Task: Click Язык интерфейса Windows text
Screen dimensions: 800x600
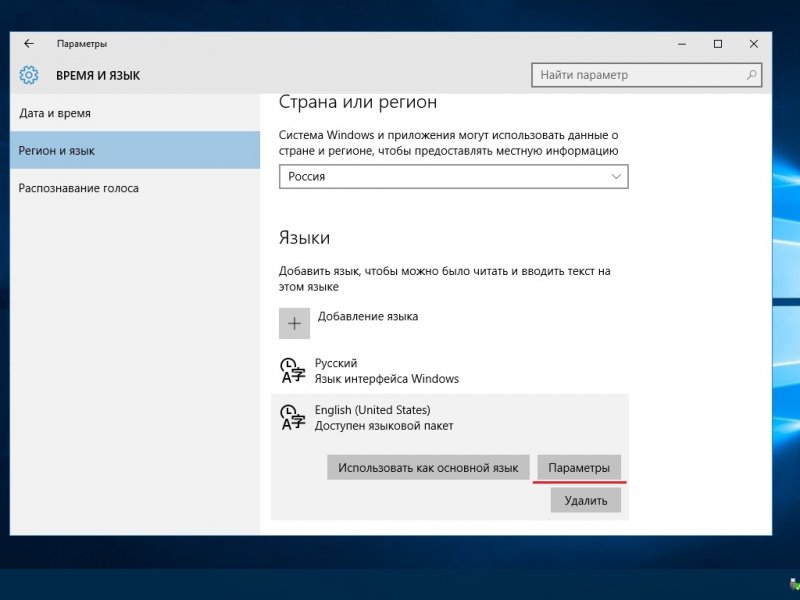Action: [x=387, y=379]
